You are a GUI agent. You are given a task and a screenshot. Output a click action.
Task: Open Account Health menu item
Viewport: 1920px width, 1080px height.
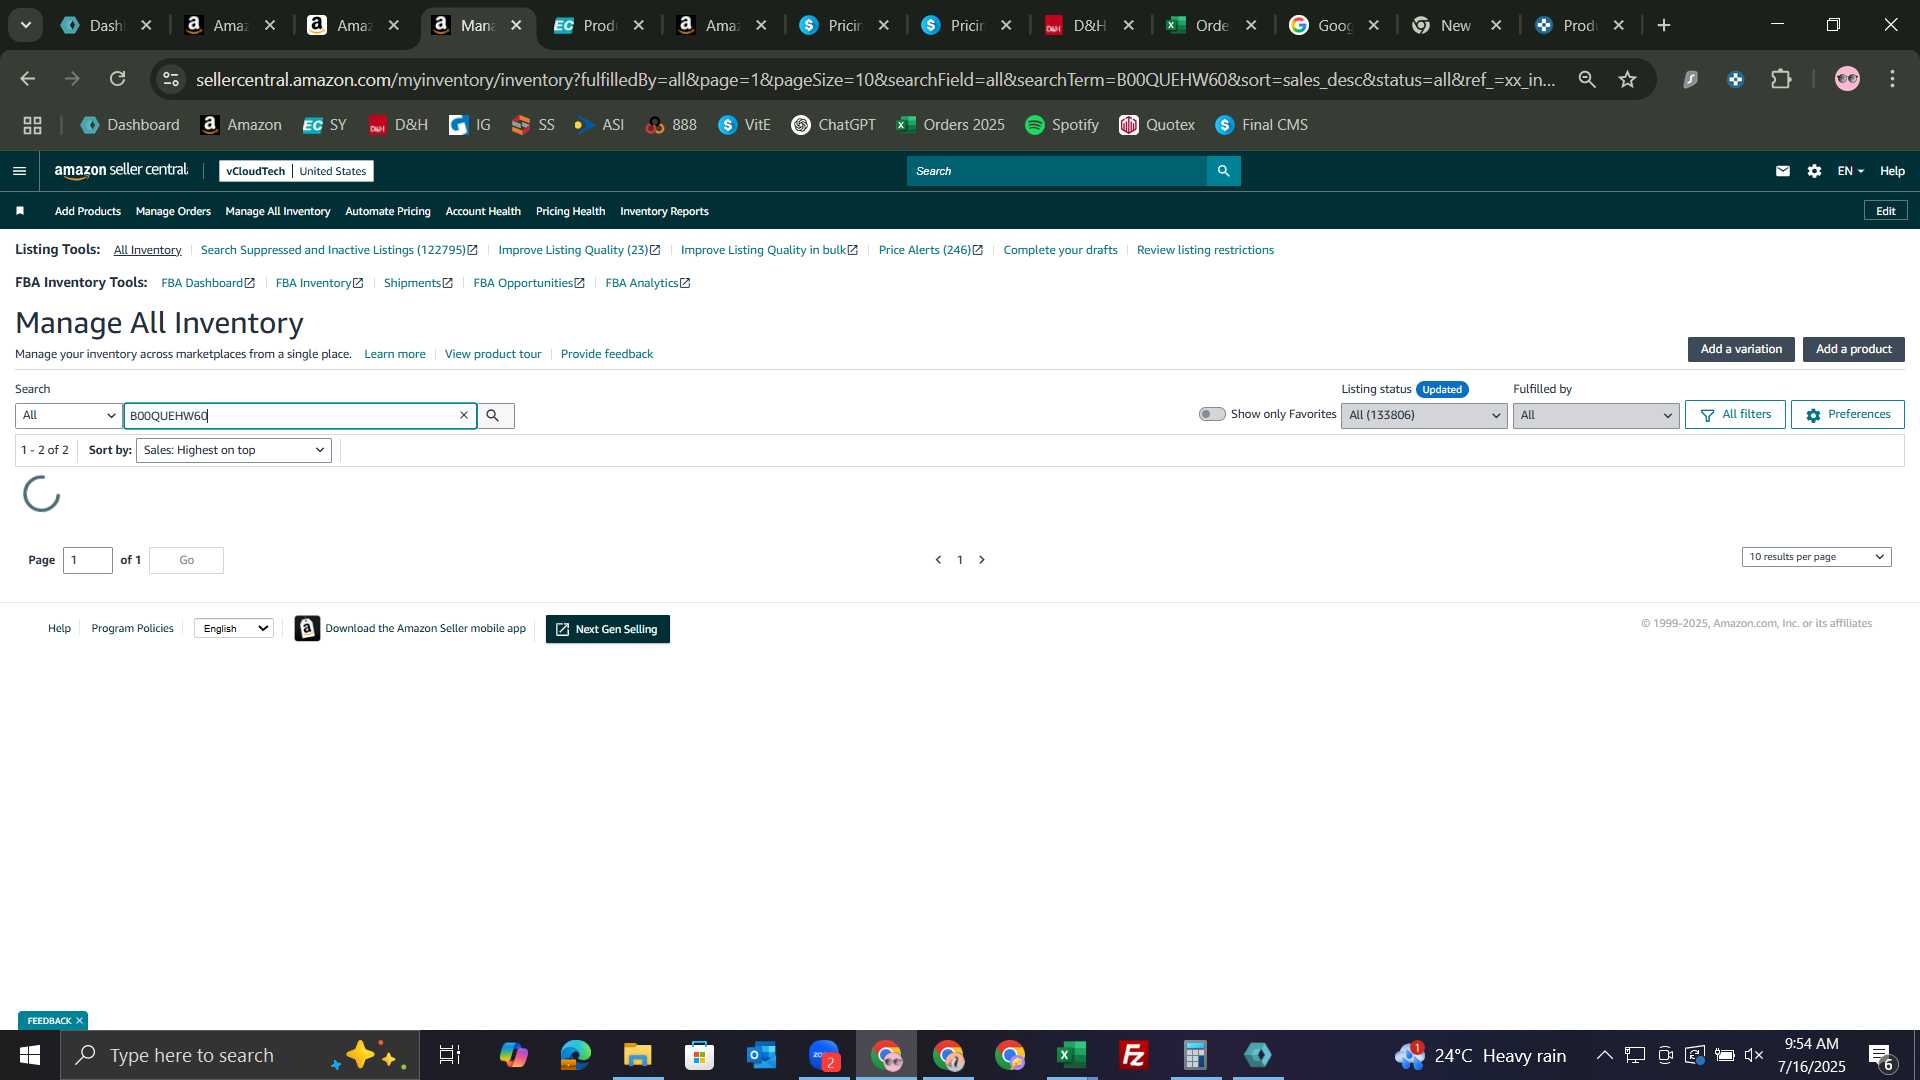483,211
